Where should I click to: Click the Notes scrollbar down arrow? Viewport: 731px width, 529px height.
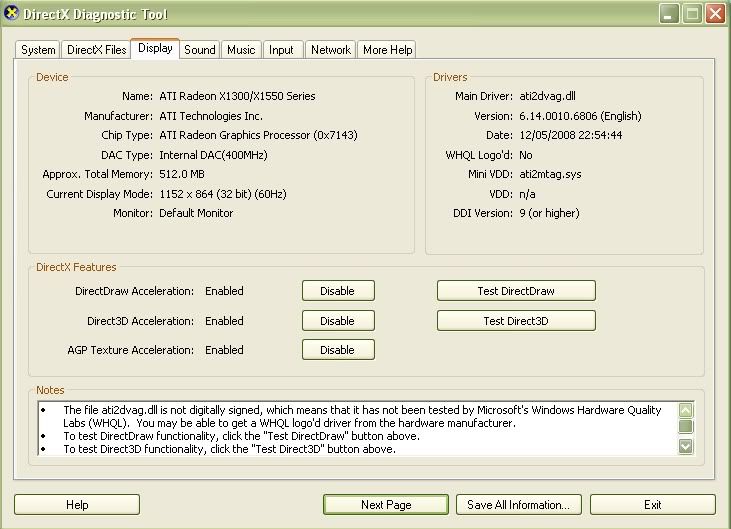pyautogui.click(x=685, y=446)
